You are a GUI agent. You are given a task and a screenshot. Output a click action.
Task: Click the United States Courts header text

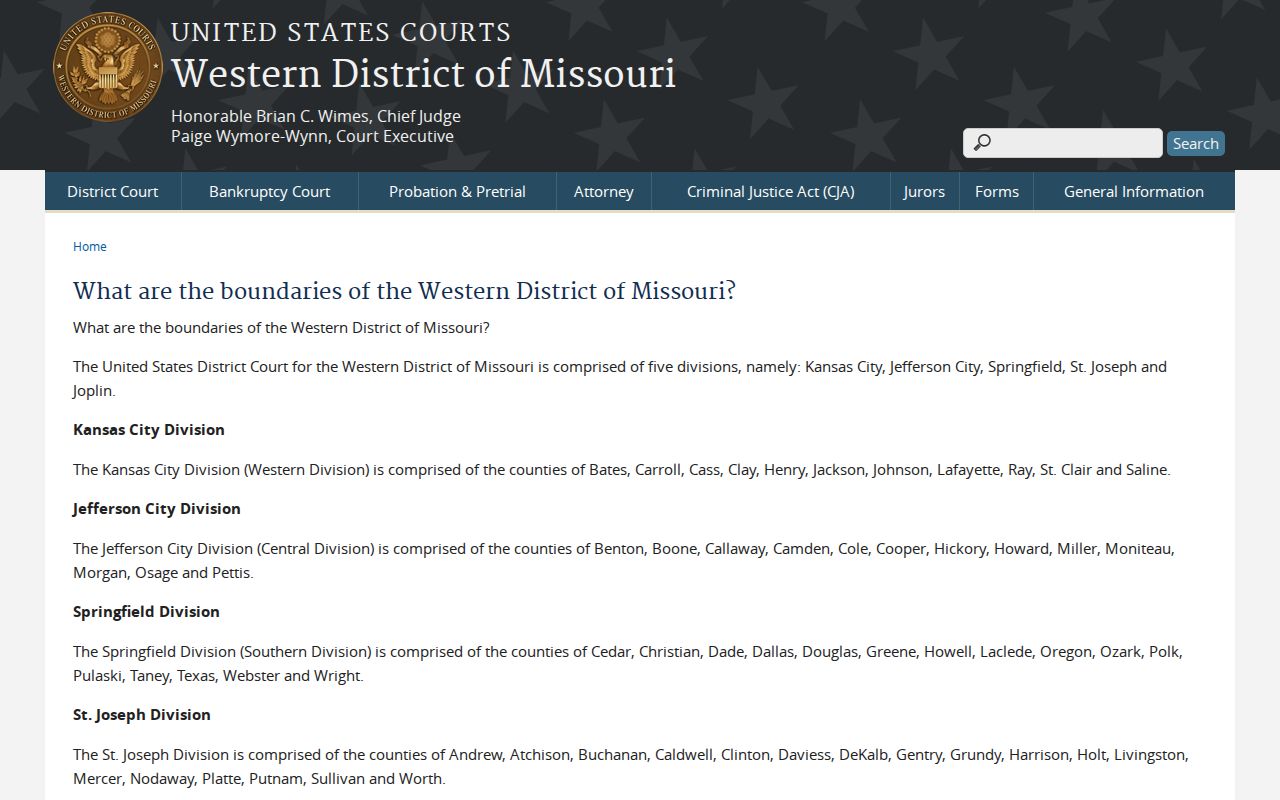[341, 32]
